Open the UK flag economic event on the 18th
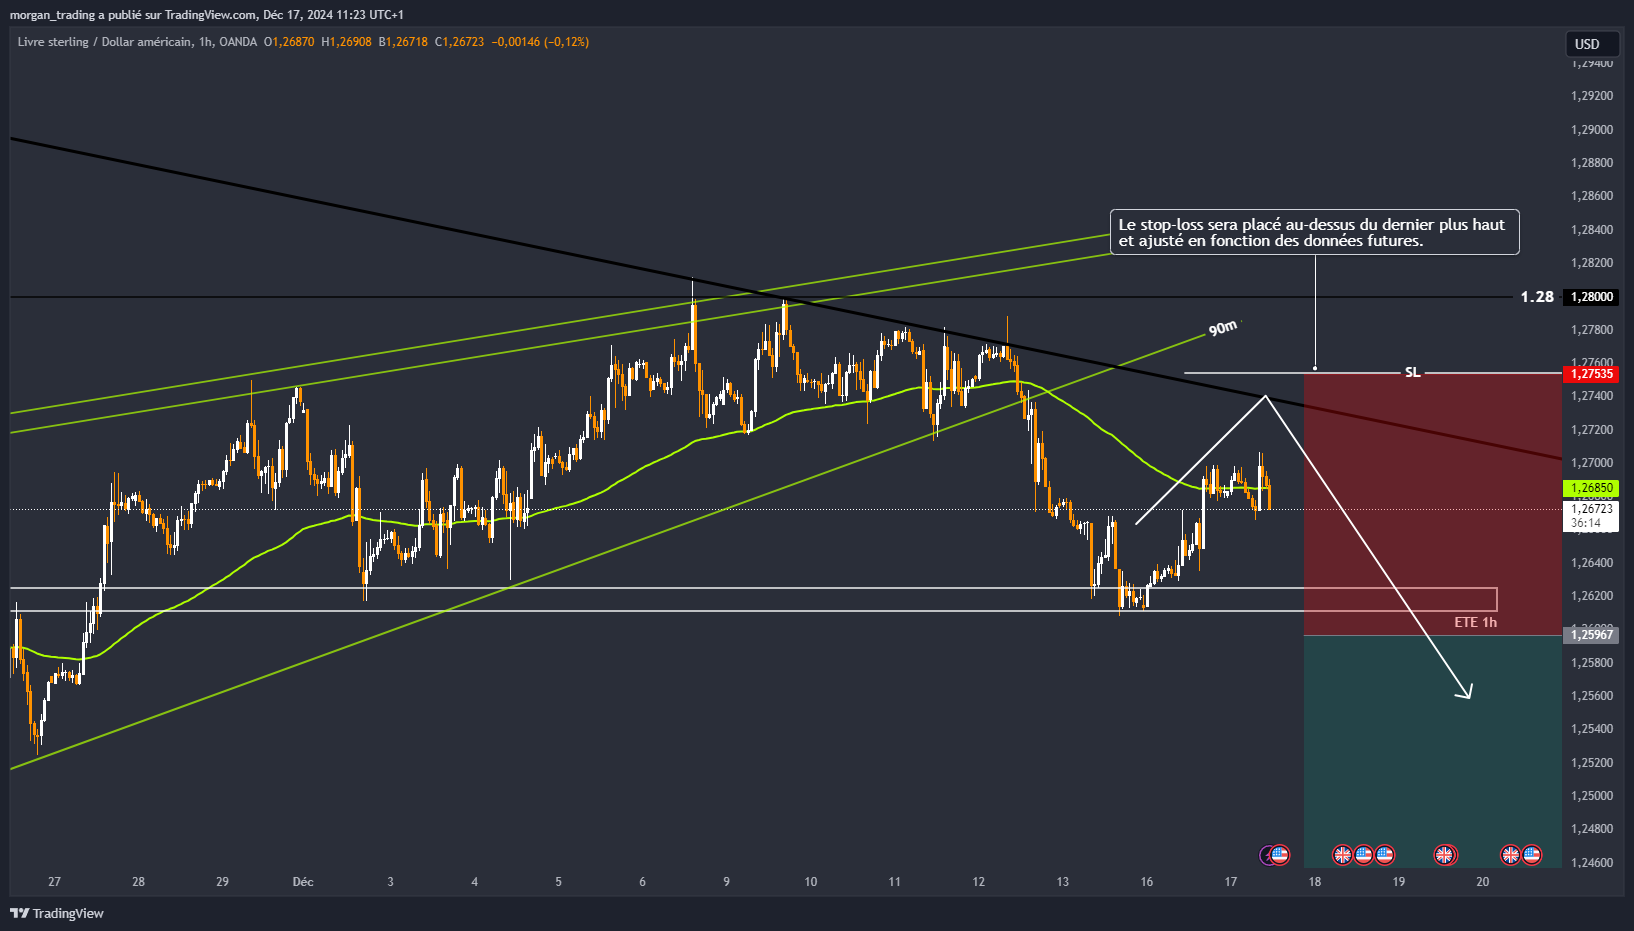The height and width of the screenshot is (931, 1634). click(x=1342, y=855)
